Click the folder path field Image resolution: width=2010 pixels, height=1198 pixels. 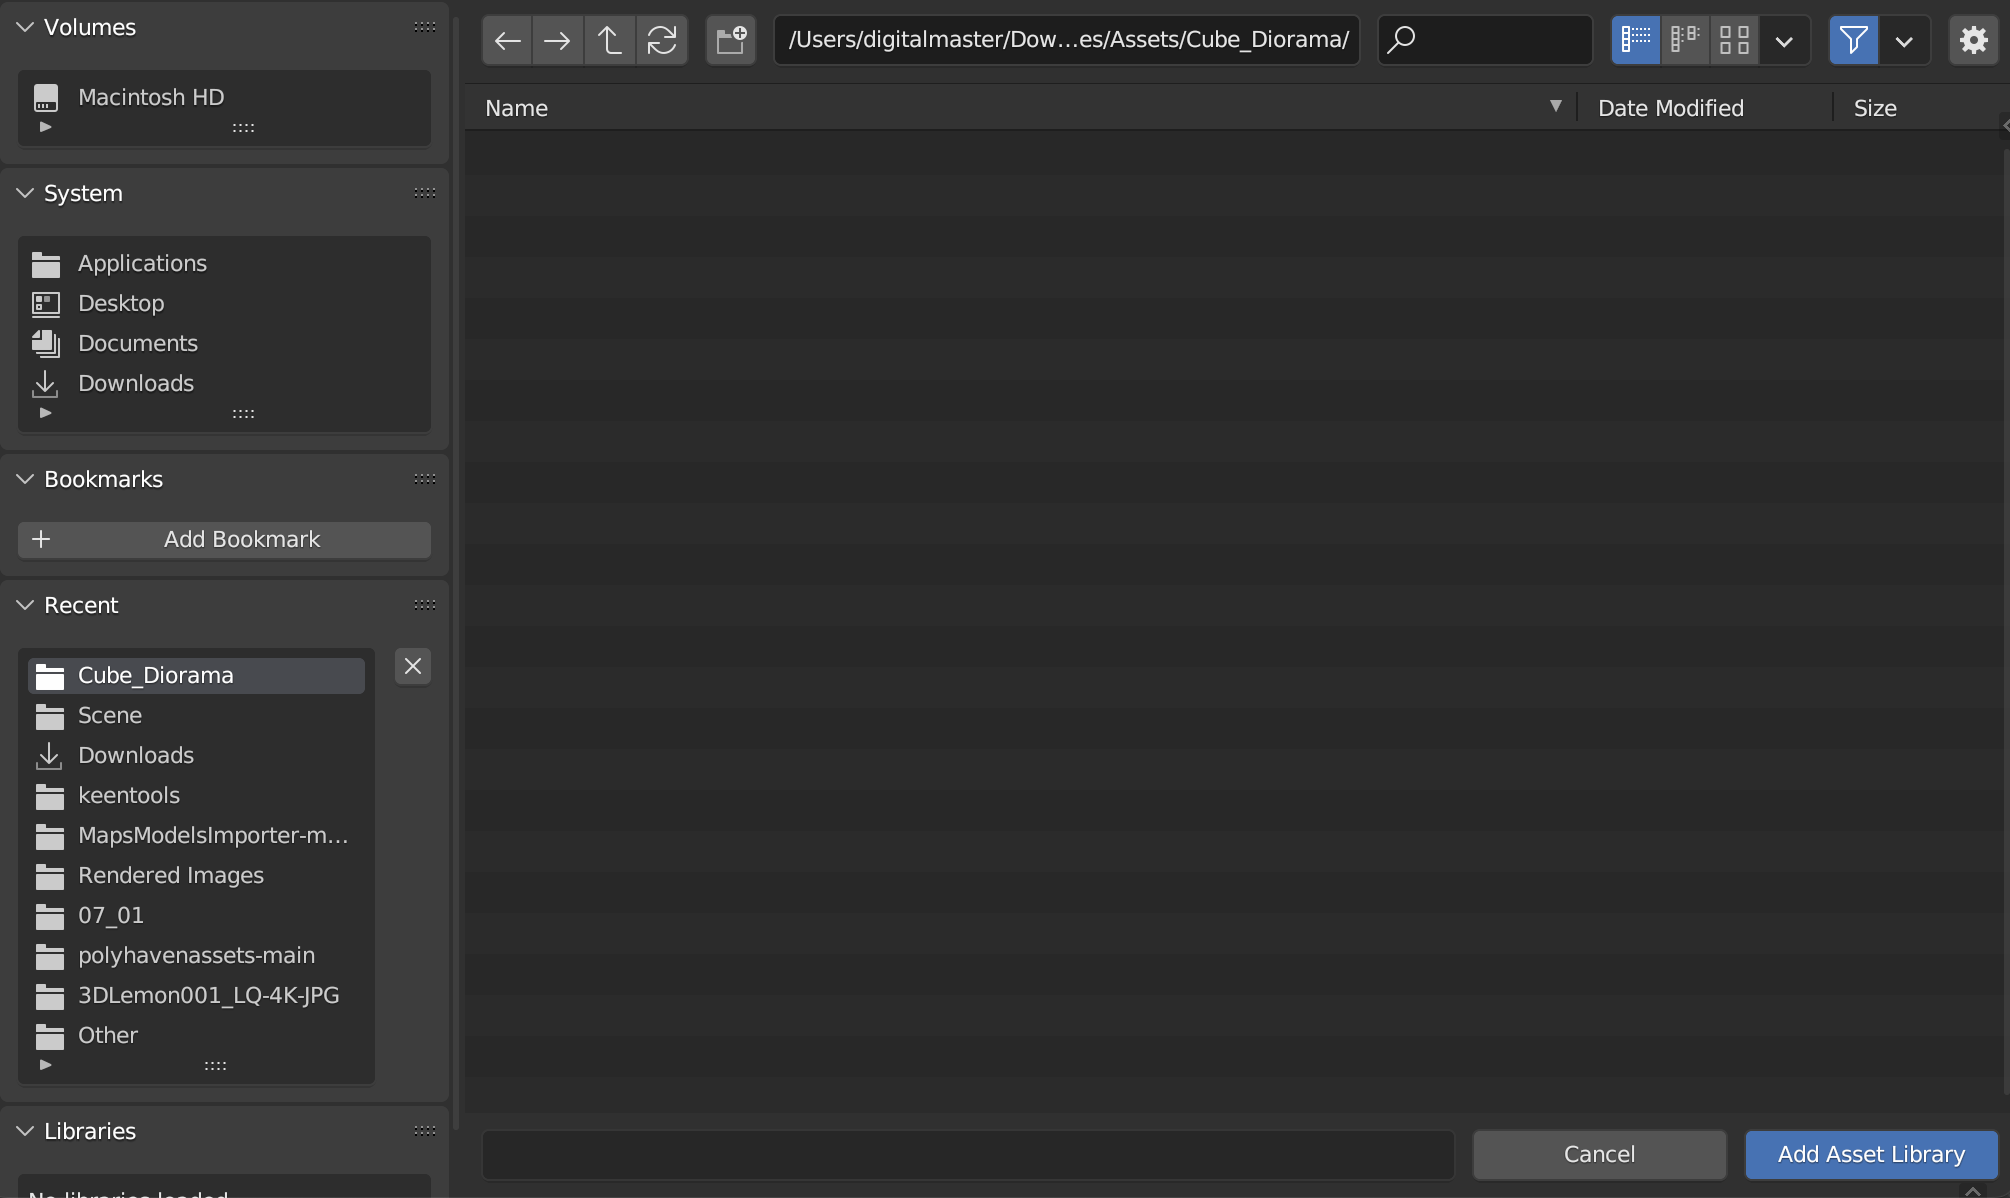[1066, 40]
